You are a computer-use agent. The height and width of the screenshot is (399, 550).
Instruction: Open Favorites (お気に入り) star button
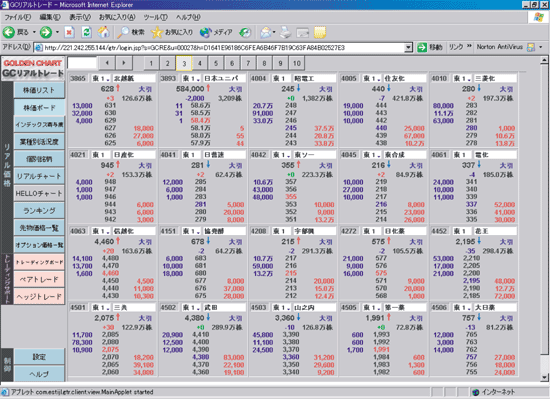coord(172,32)
